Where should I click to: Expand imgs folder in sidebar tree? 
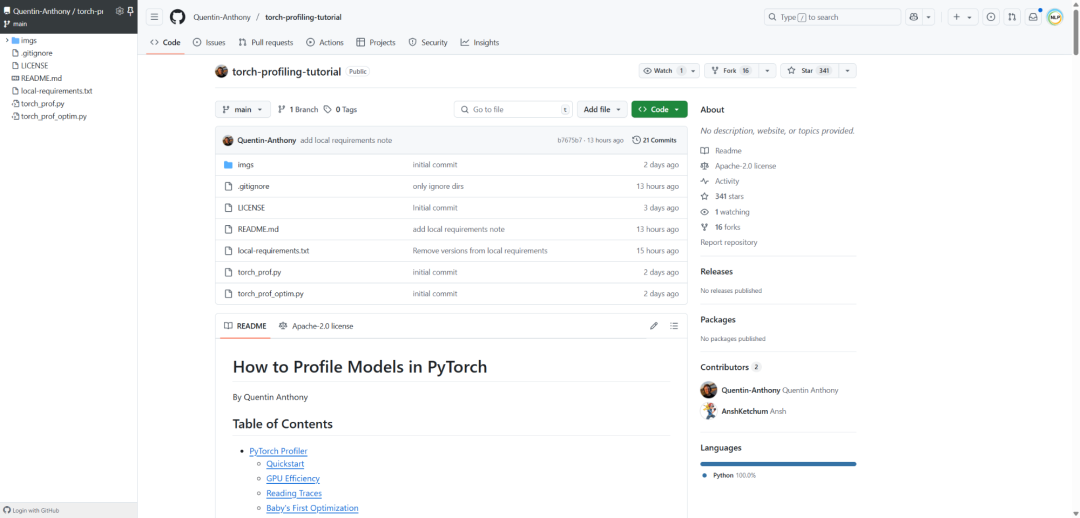pos(7,40)
